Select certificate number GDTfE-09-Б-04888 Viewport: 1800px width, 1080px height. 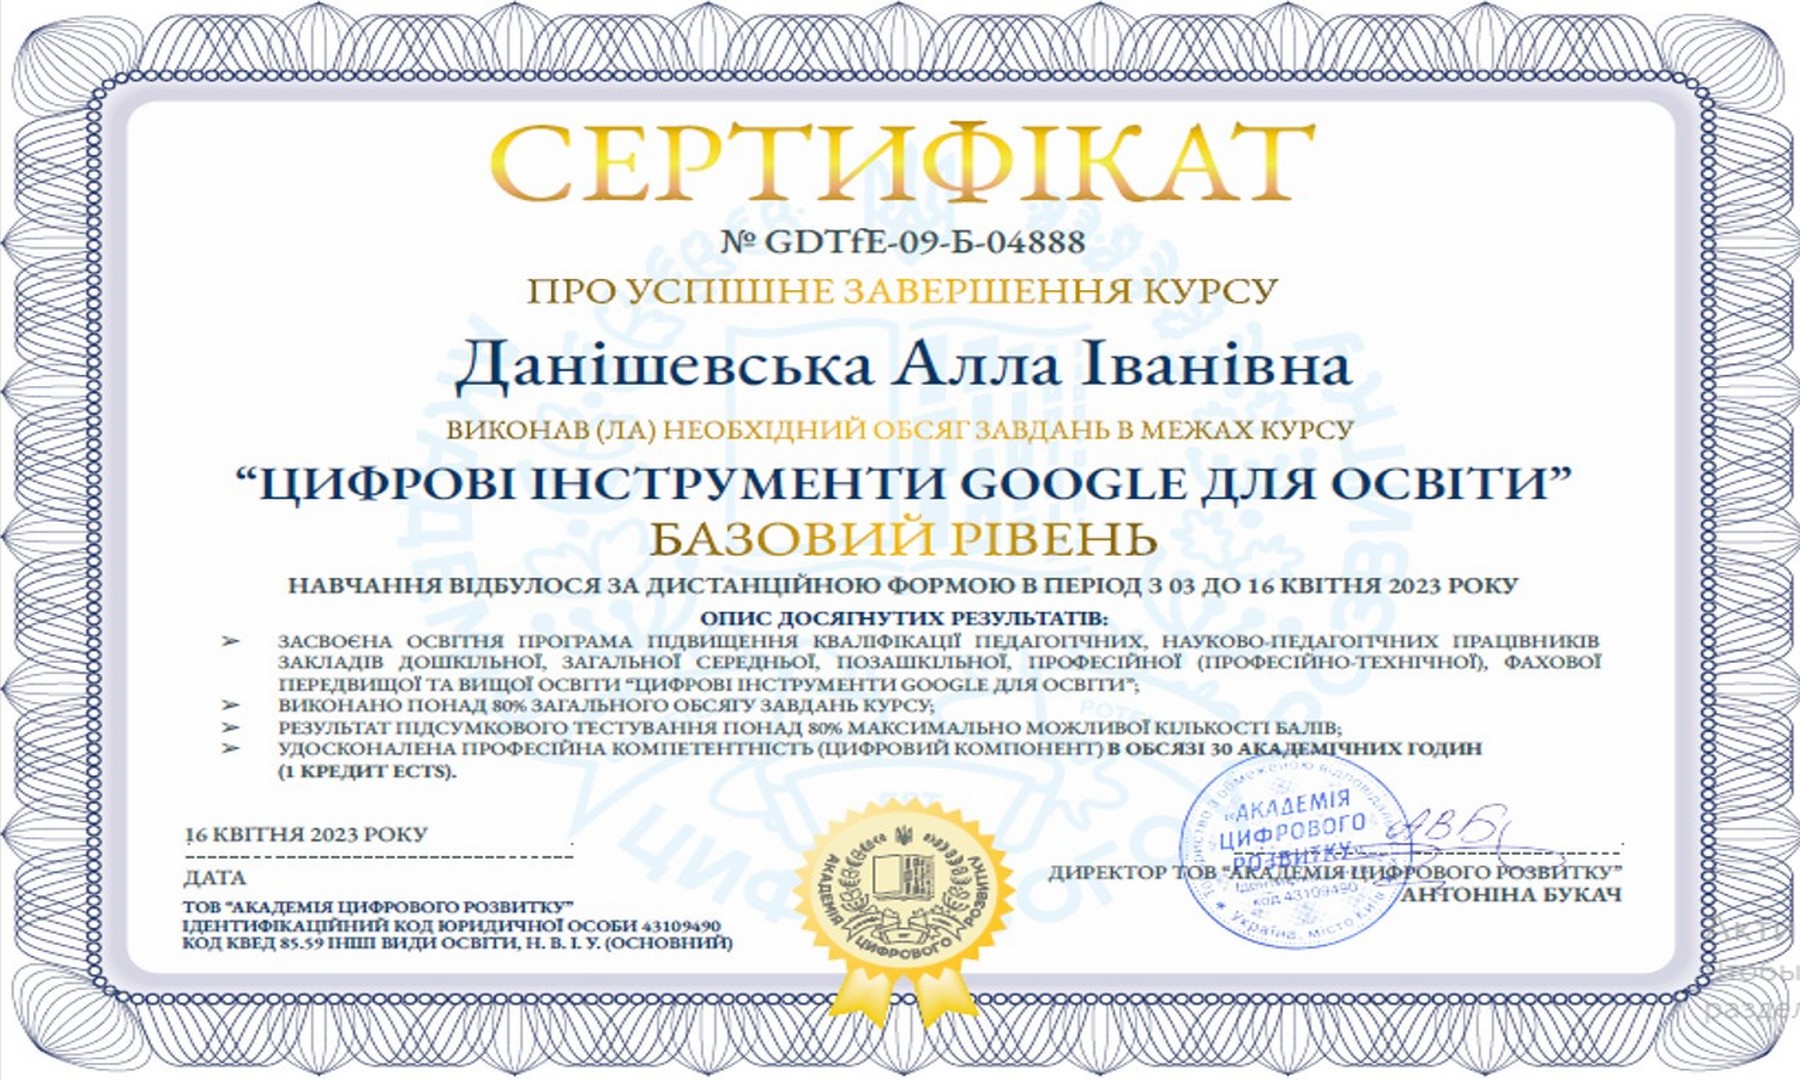tap(903, 242)
